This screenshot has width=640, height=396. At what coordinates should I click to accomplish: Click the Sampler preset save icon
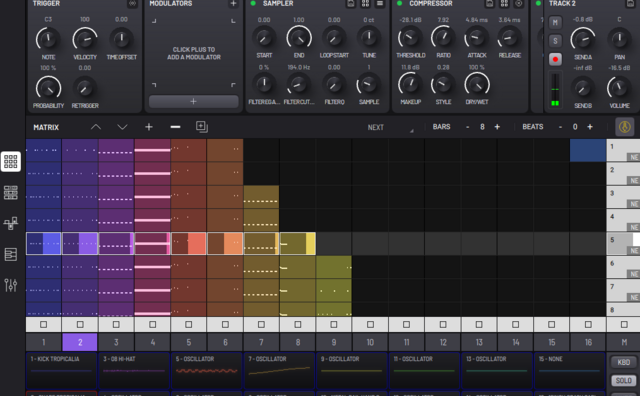[x=351, y=3]
